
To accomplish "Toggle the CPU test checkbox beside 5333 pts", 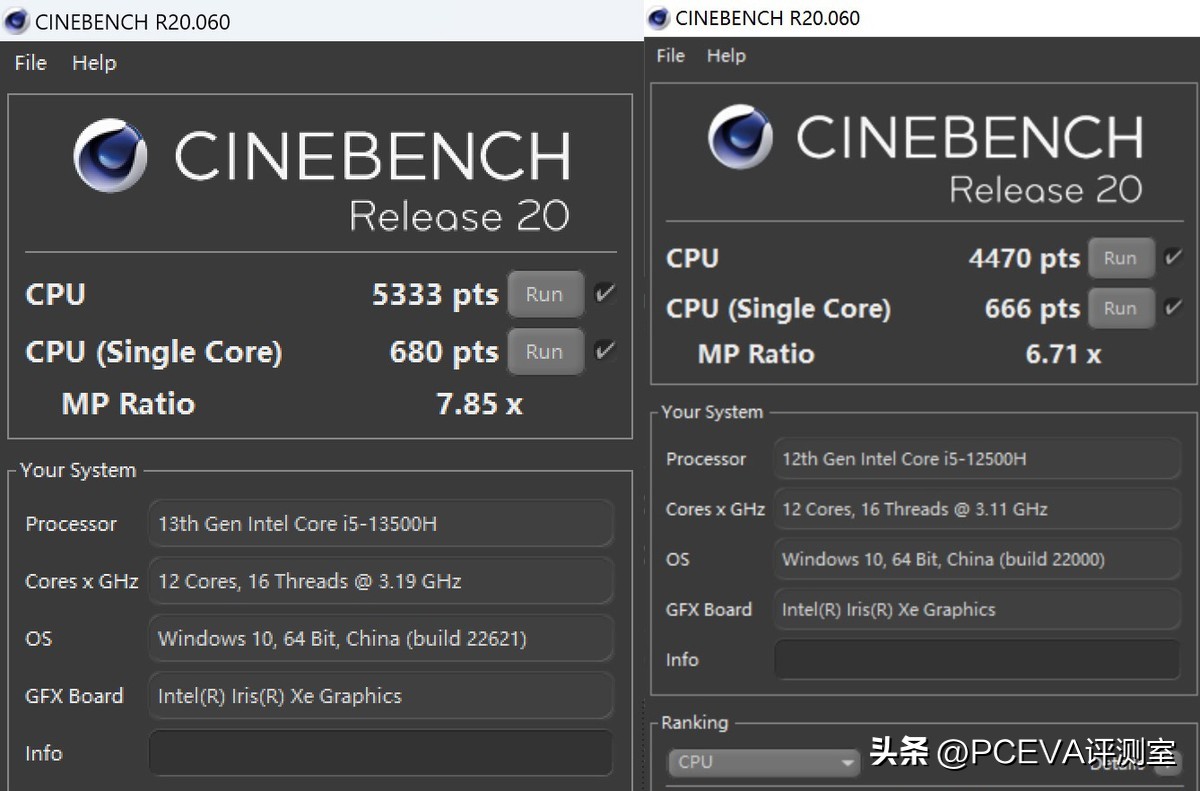I will (604, 293).
